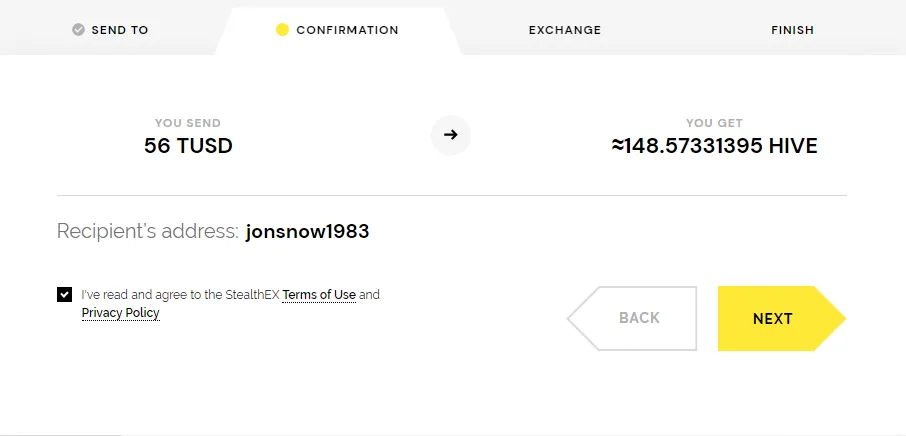Image resolution: width=906 pixels, height=436 pixels.
Task: Click the You Get label
Action: (715, 123)
